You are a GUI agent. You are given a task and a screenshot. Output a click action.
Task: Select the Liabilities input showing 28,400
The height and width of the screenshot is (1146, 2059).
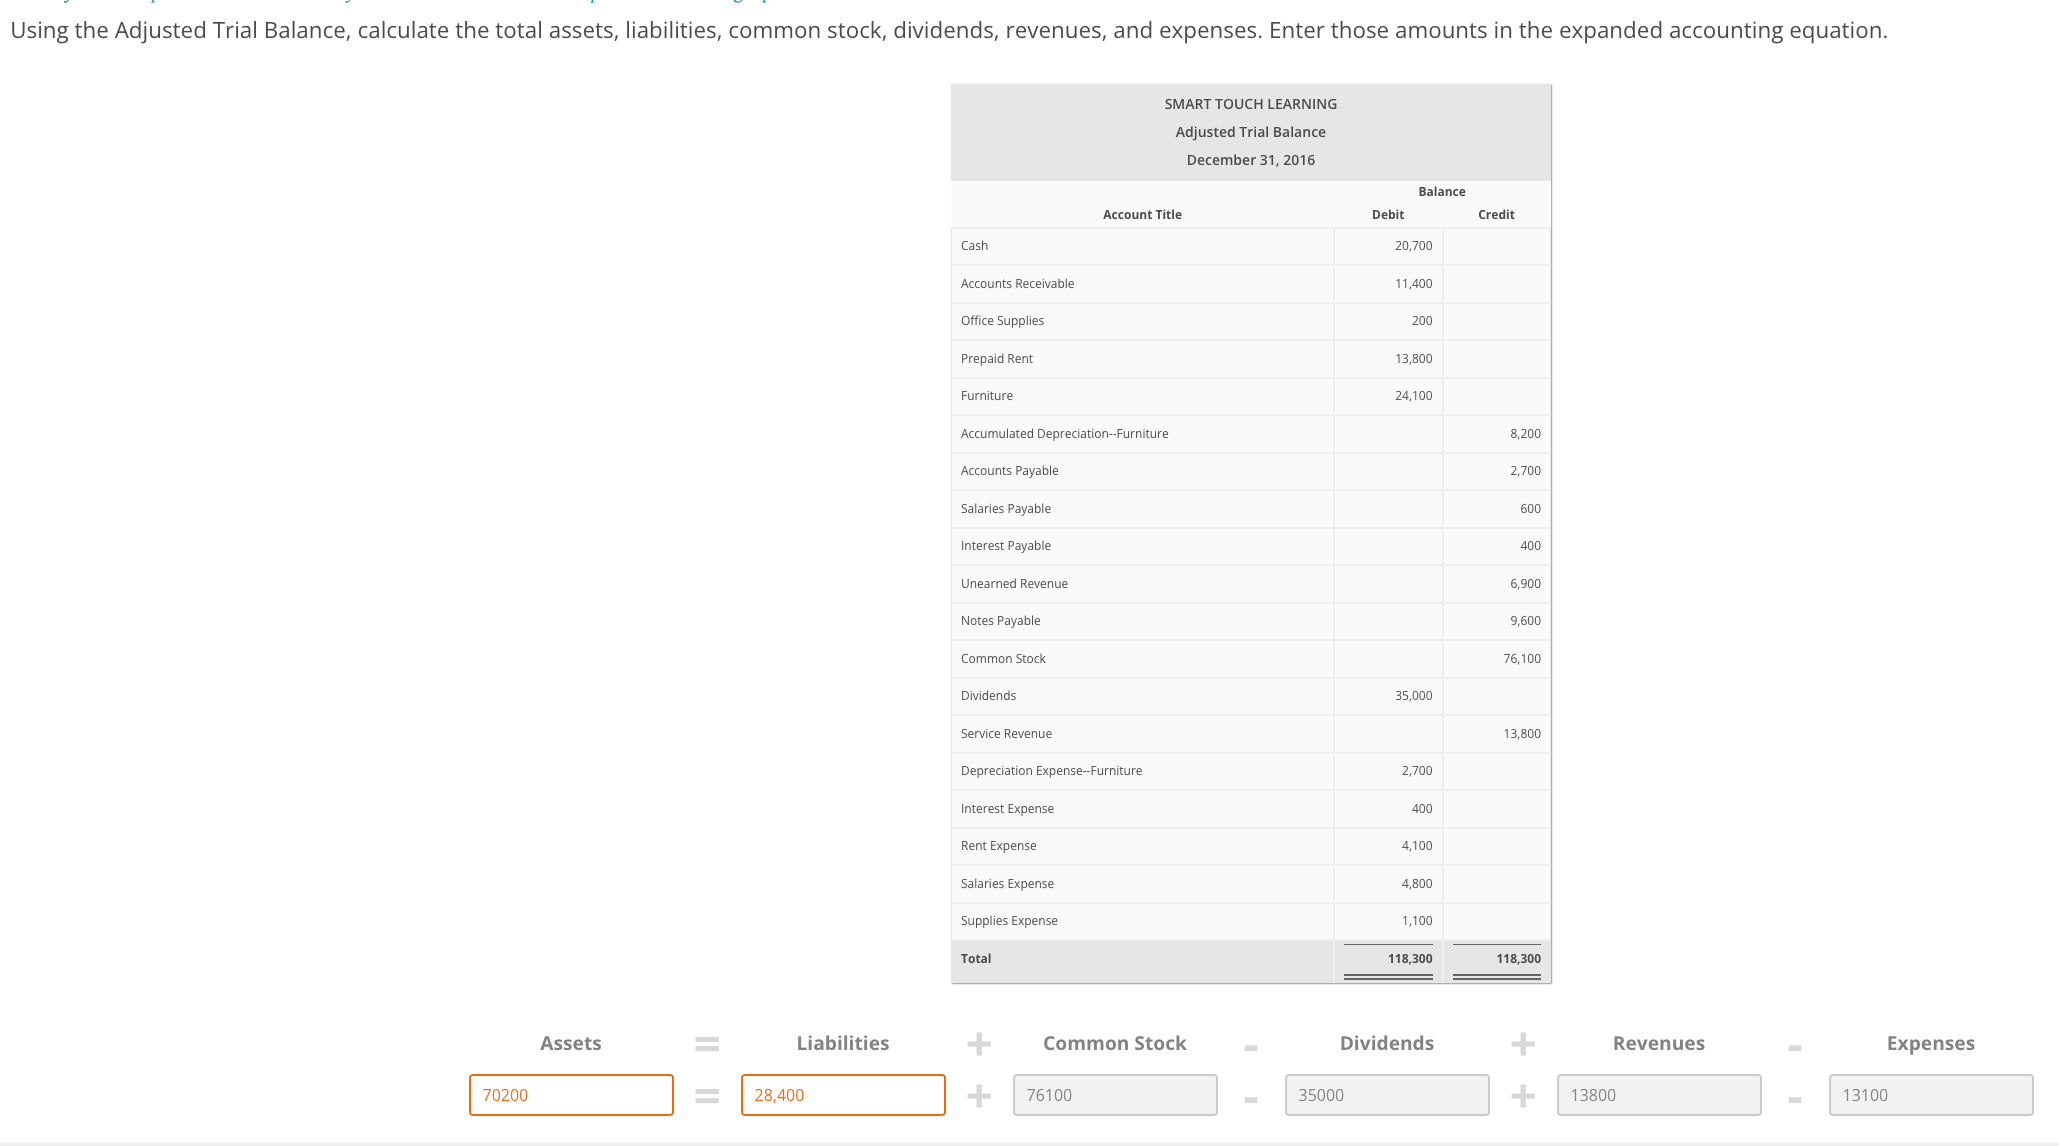[x=842, y=1094]
